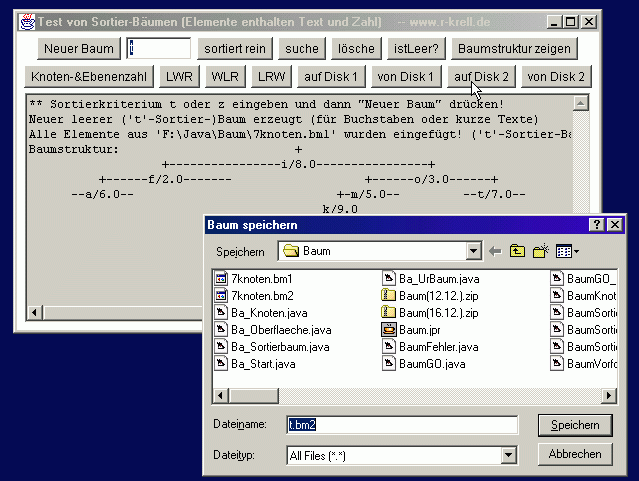
Task: Select file 7knoten.bm1
Action: coord(261,279)
